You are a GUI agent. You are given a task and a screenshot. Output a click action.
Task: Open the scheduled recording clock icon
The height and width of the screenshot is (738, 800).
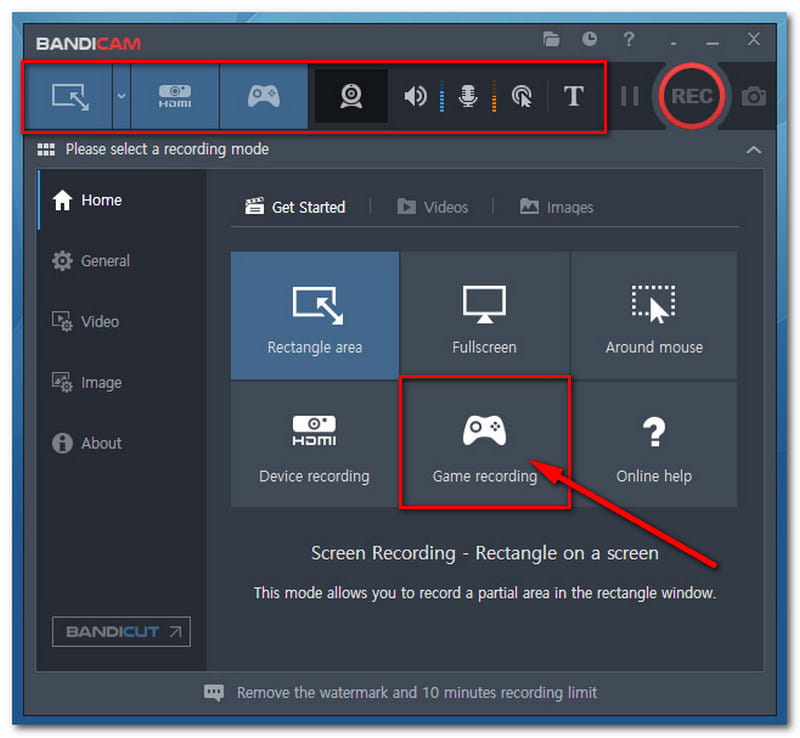click(590, 39)
